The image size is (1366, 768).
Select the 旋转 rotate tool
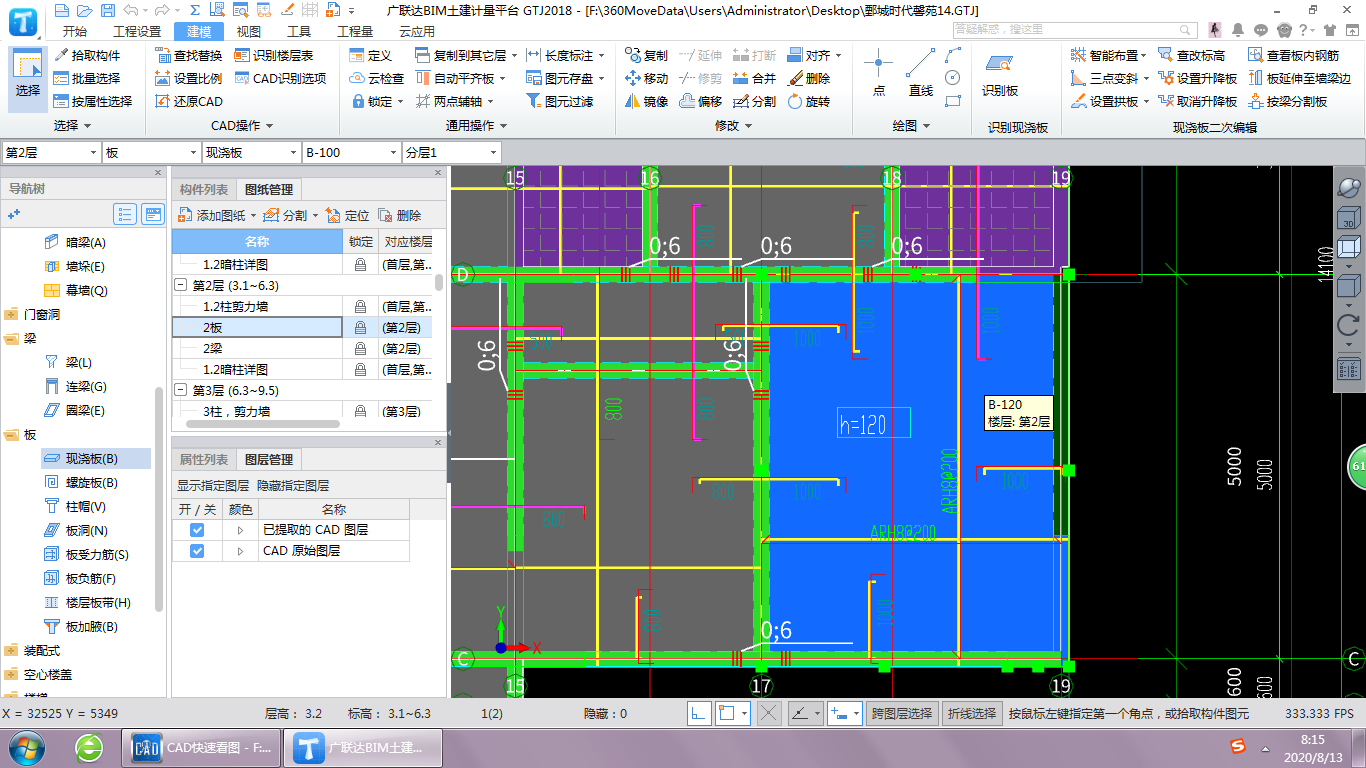pos(809,101)
